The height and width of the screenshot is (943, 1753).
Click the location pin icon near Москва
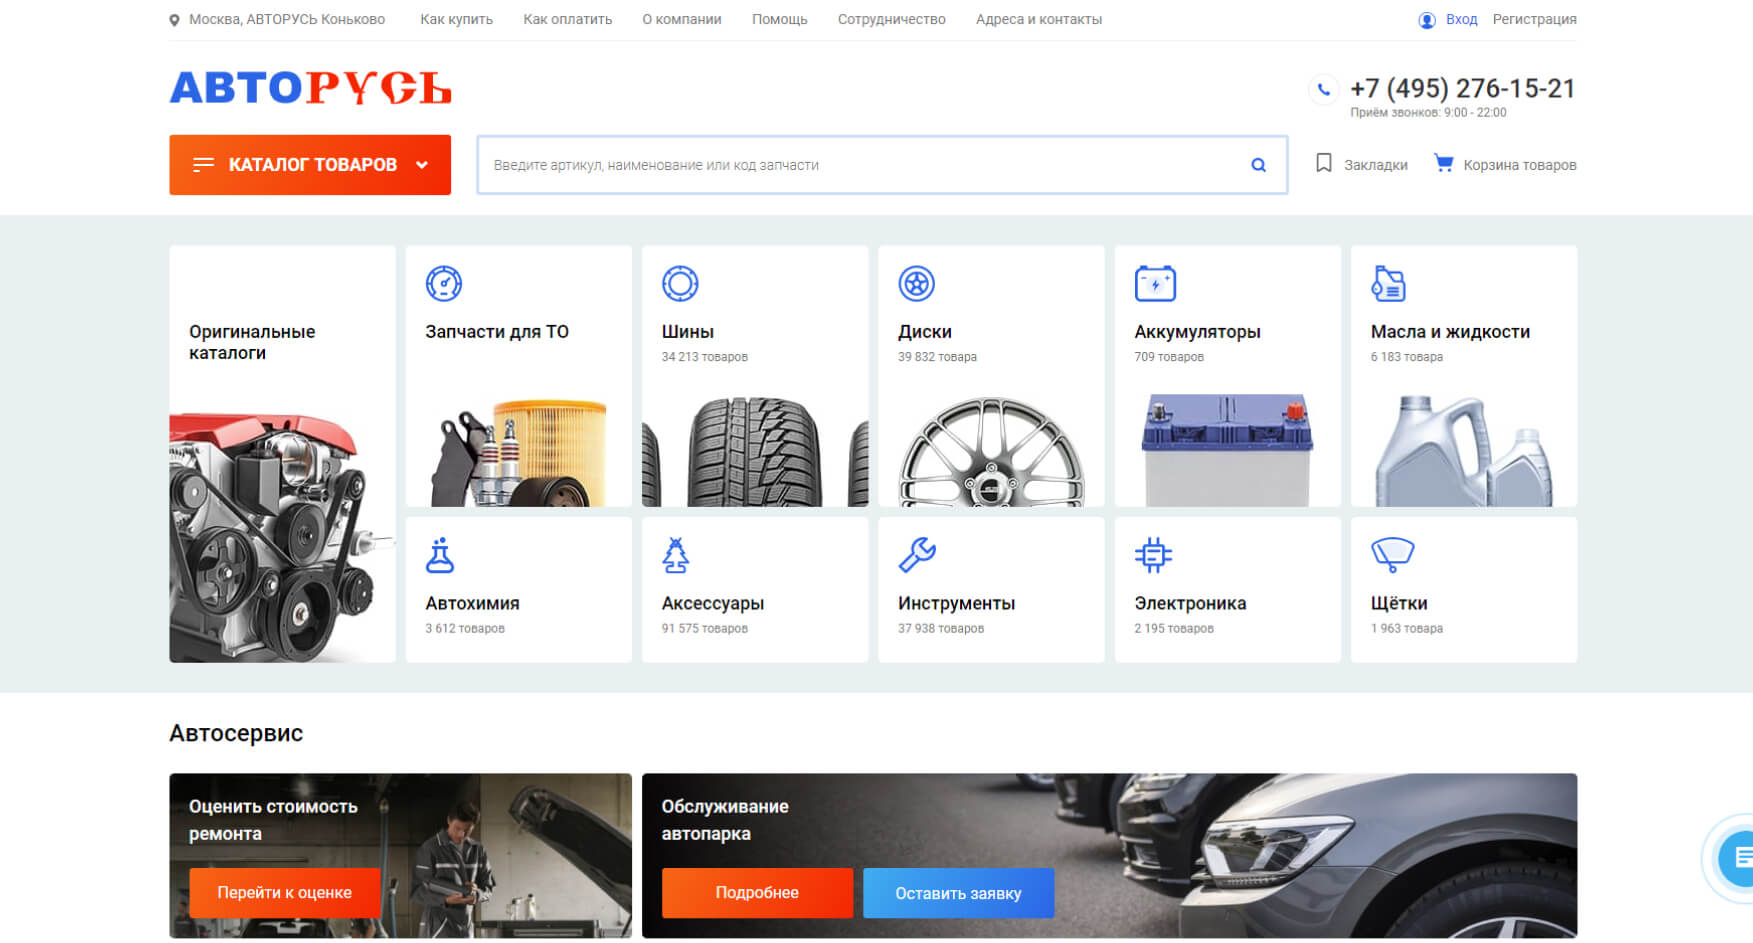point(175,20)
